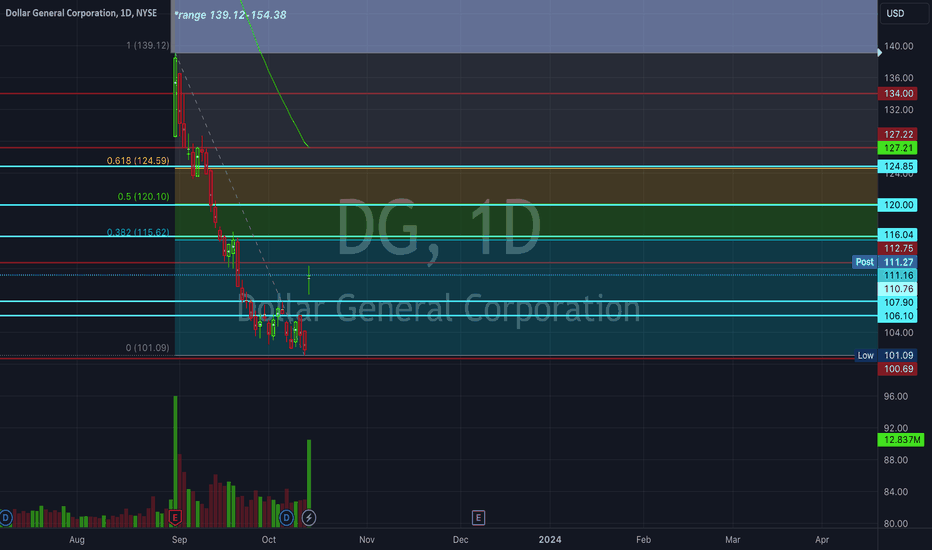Click the cyan 107.90 price level label
The width and height of the screenshot is (932, 550).
pyautogui.click(x=898, y=303)
